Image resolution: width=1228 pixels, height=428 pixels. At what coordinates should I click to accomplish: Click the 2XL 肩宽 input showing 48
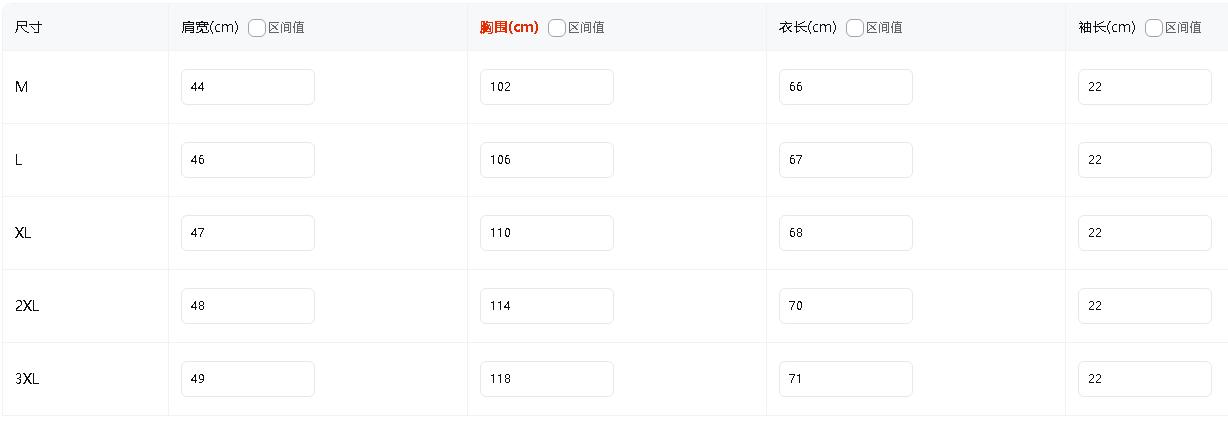coord(247,306)
